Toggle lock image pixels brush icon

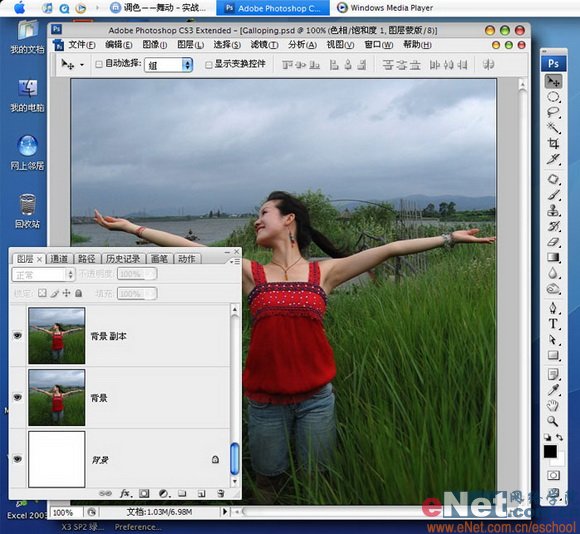(54, 293)
